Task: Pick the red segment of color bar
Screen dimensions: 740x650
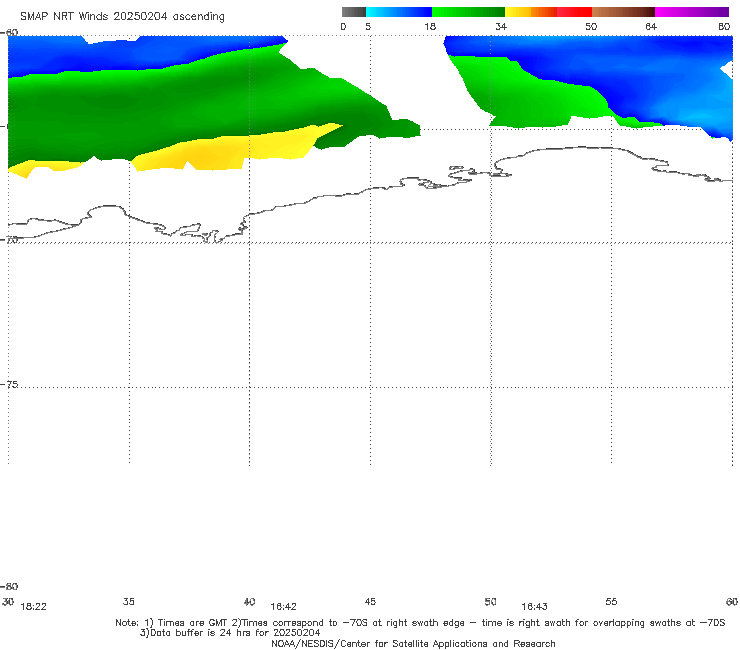Action: point(574,12)
